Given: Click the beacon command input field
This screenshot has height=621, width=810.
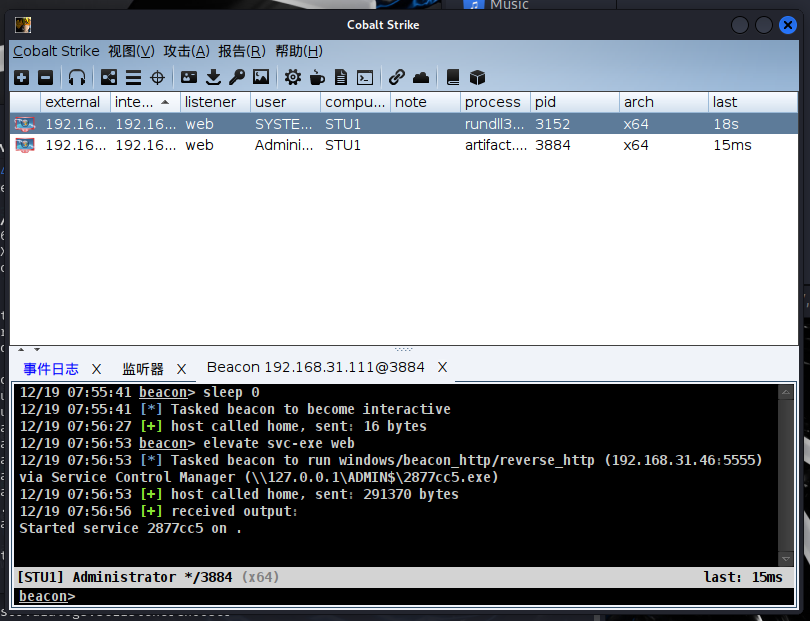Looking at the screenshot, I should tap(404, 596).
